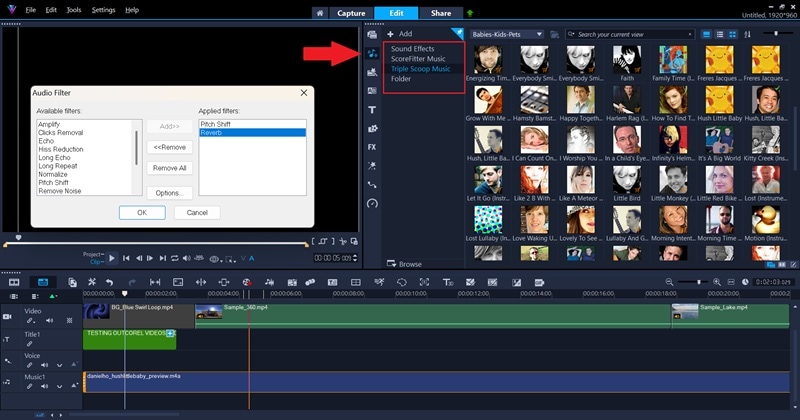Image resolution: width=800 pixels, height=420 pixels.
Task: Toggle ripple editing on Title1 track
Action: 30,344
